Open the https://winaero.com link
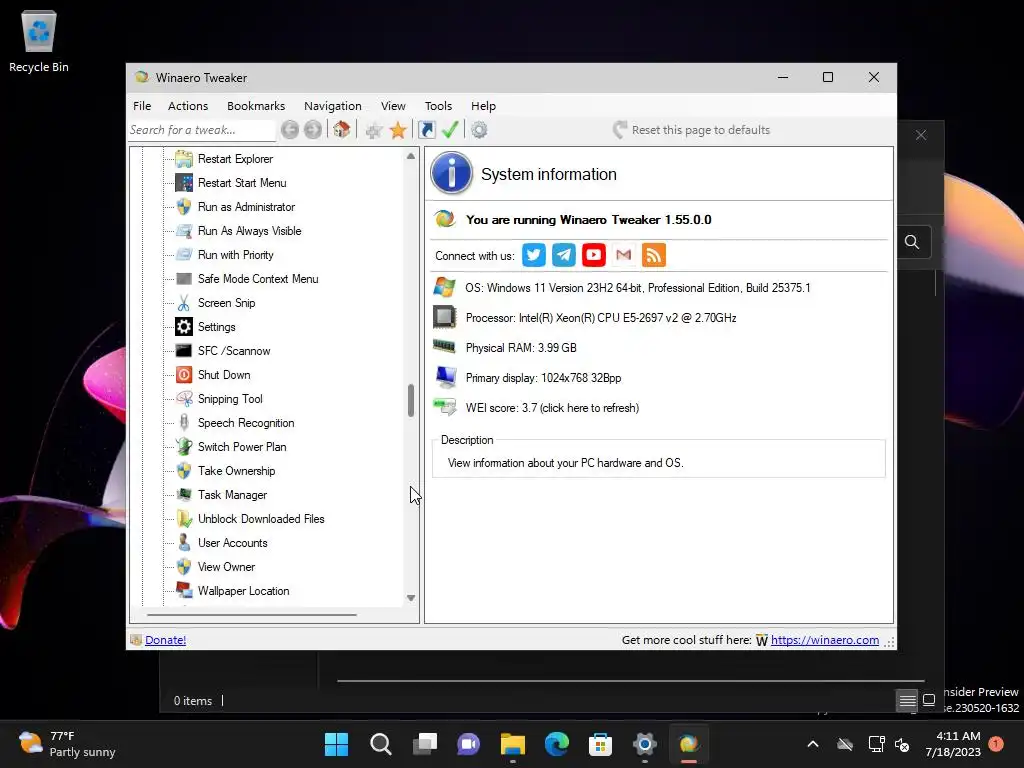Image resolution: width=1024 pixels, height=768 pixels. [825, 640]
